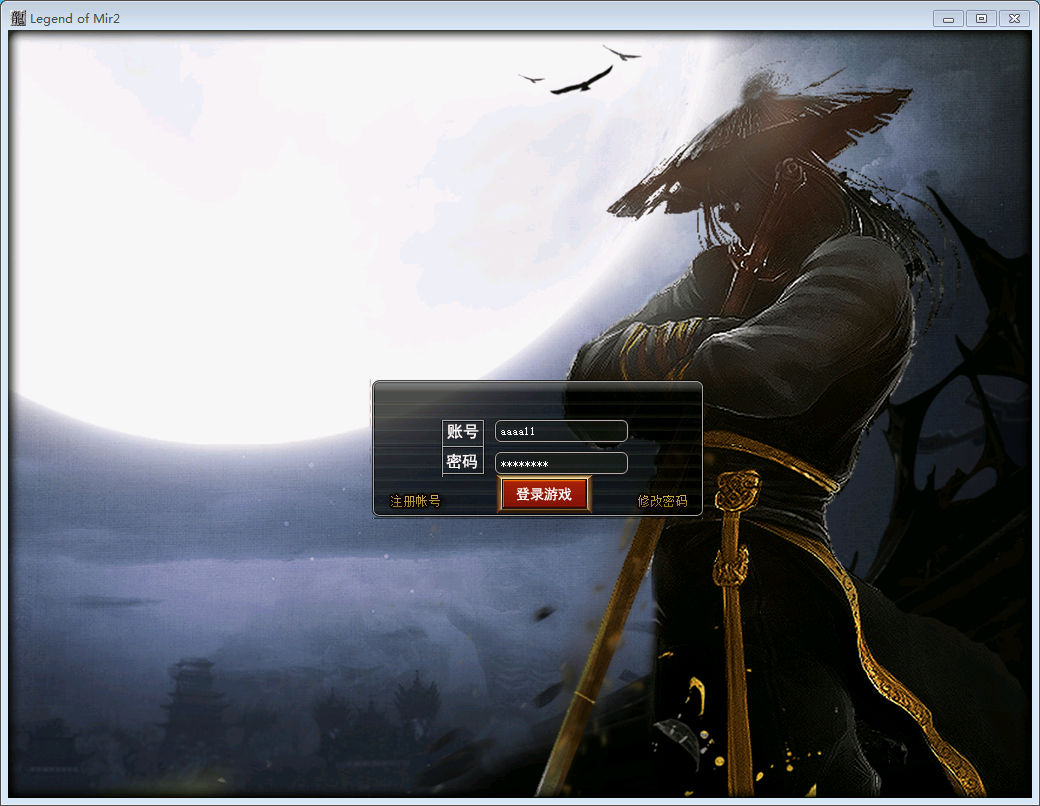
Task: Click the pagoda tower silhouette in the mist
Action: coord(195,700)
